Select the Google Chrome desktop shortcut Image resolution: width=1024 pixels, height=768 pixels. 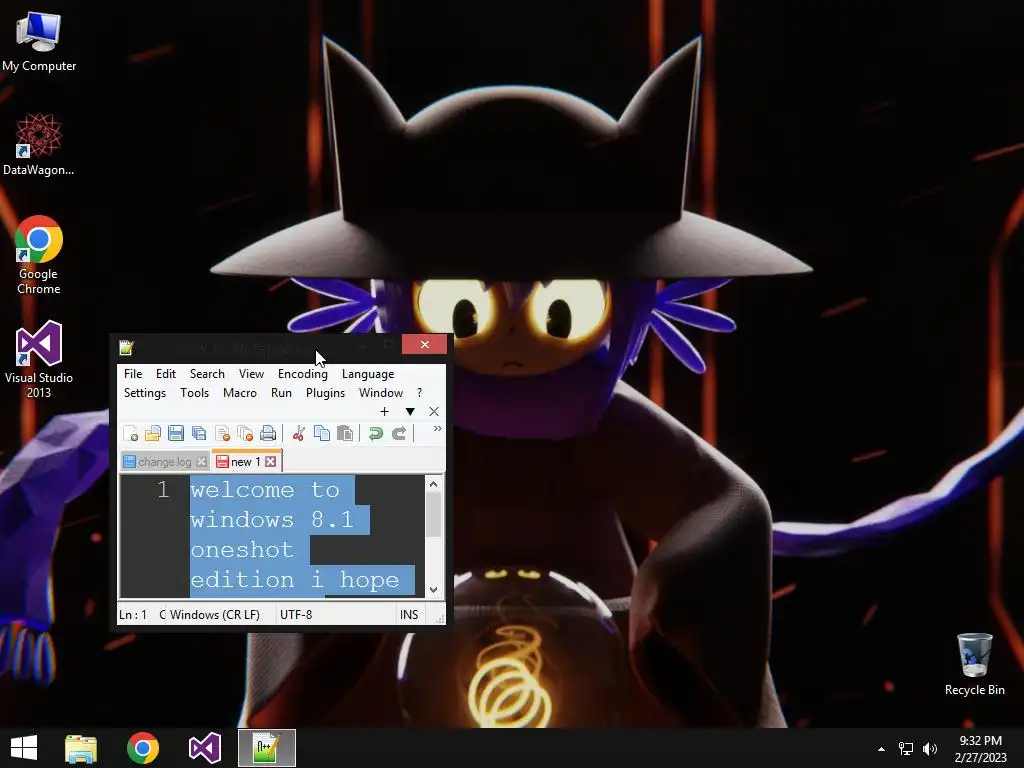click(x=39, y=255)
